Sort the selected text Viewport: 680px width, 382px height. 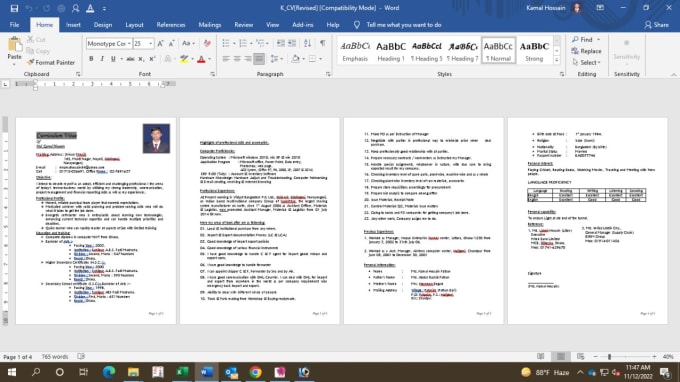pyautogui.click(x=307, y=43)
